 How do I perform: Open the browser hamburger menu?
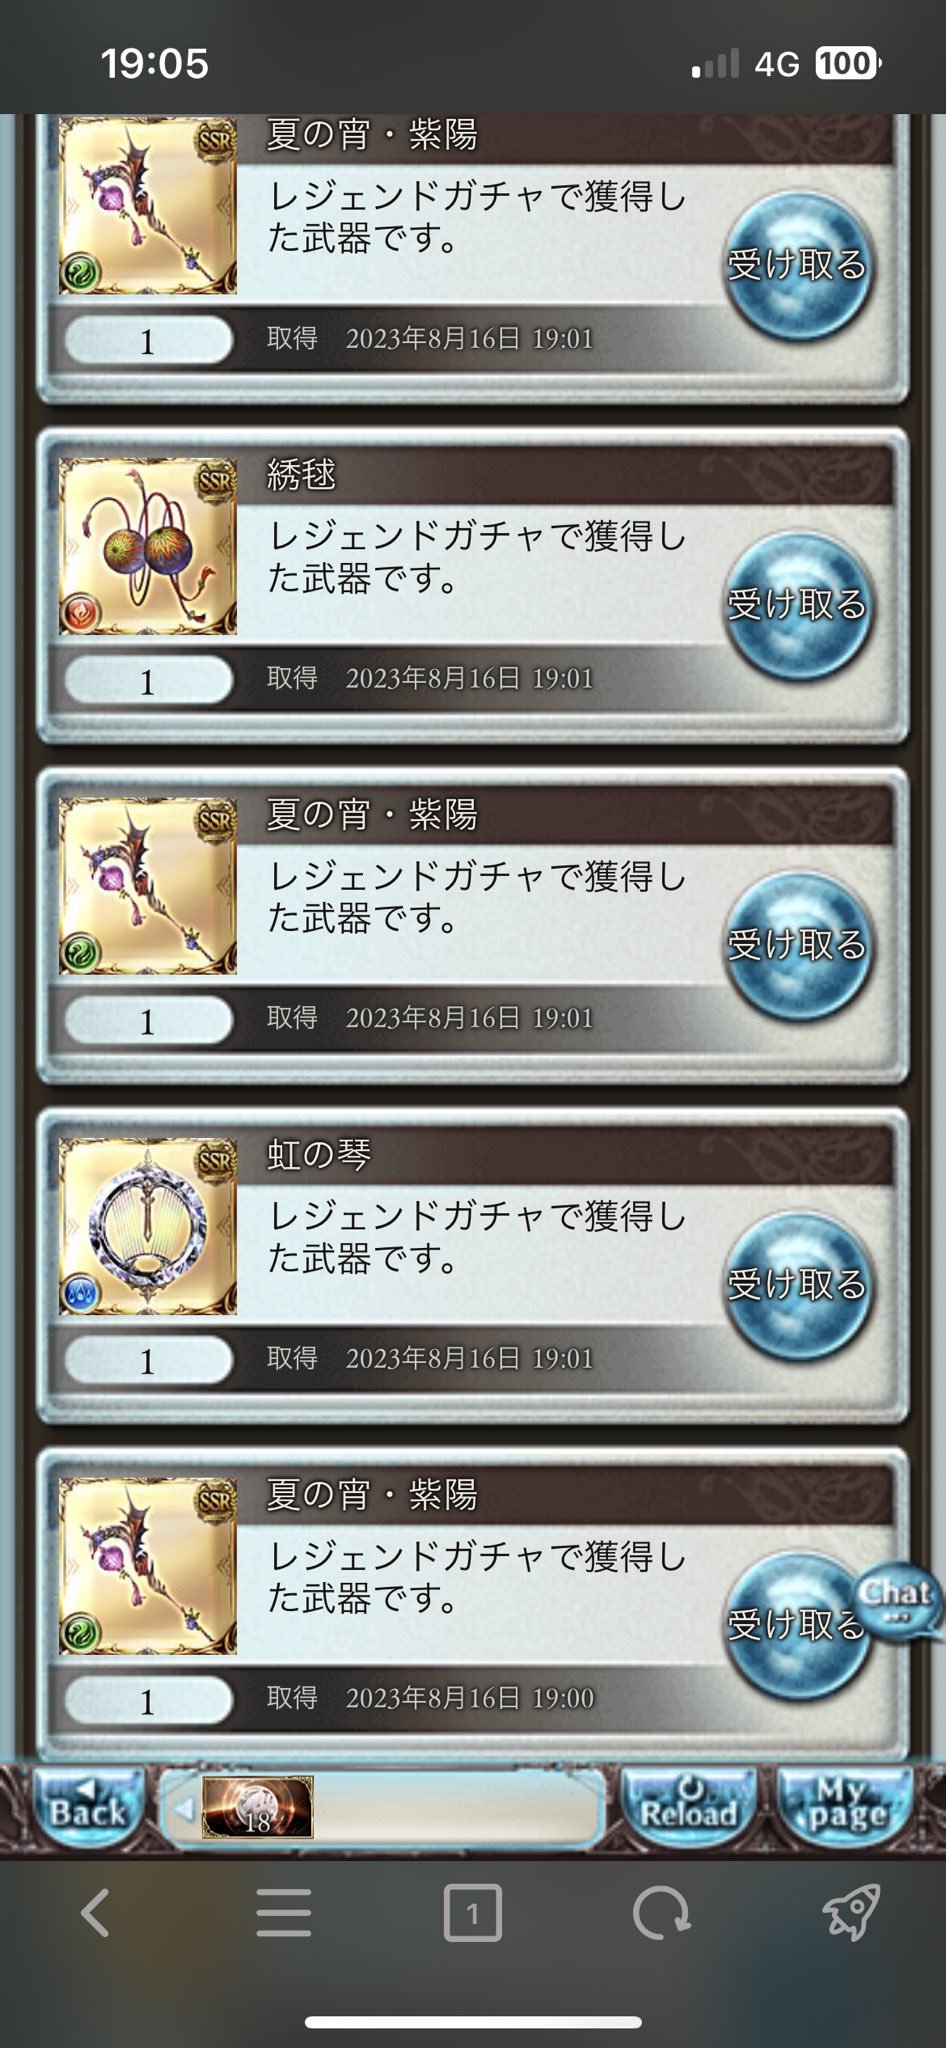pos(284,1913)
